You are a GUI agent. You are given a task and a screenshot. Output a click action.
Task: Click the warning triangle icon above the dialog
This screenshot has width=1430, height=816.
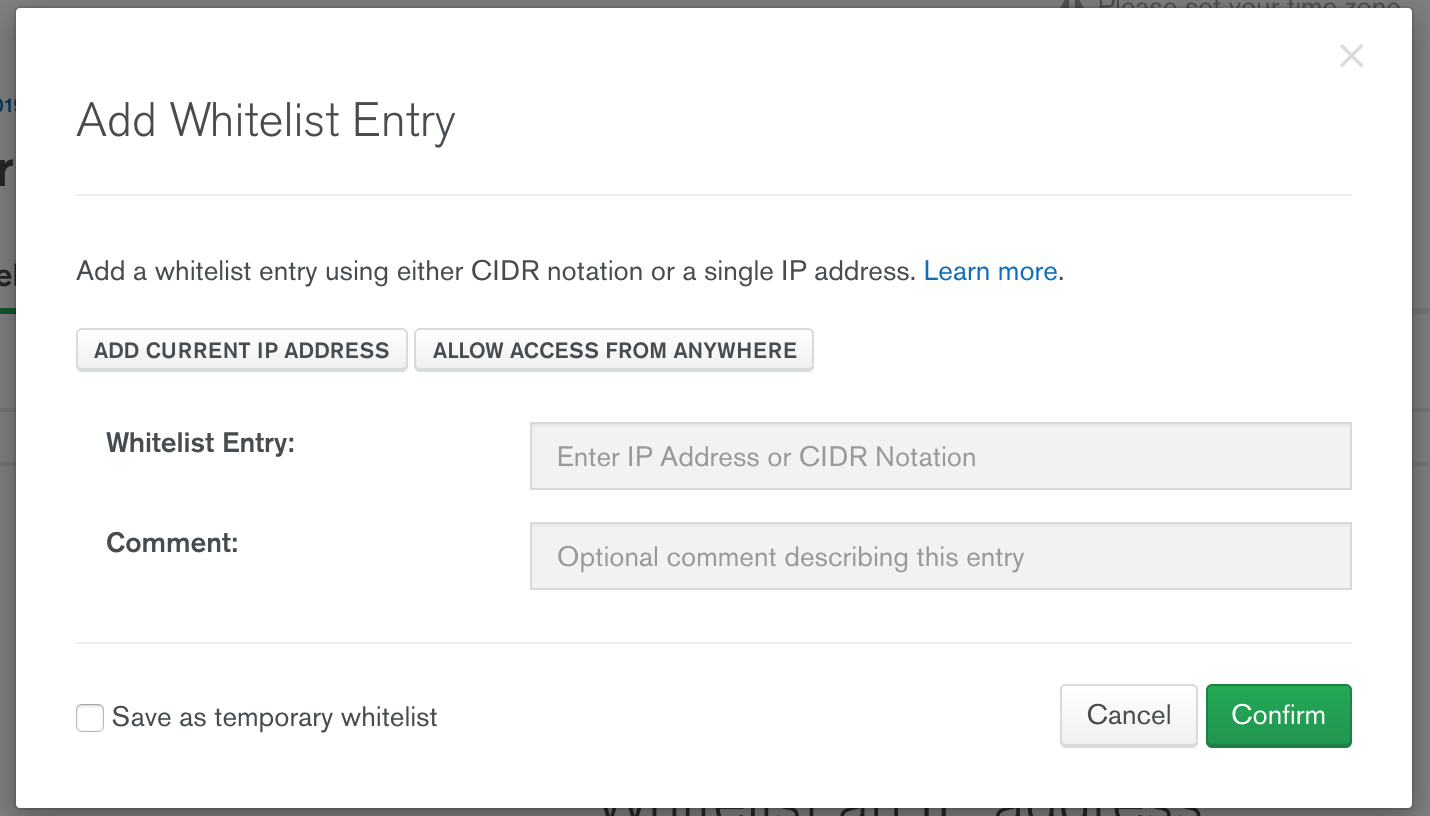click(x=1071, y=4)
